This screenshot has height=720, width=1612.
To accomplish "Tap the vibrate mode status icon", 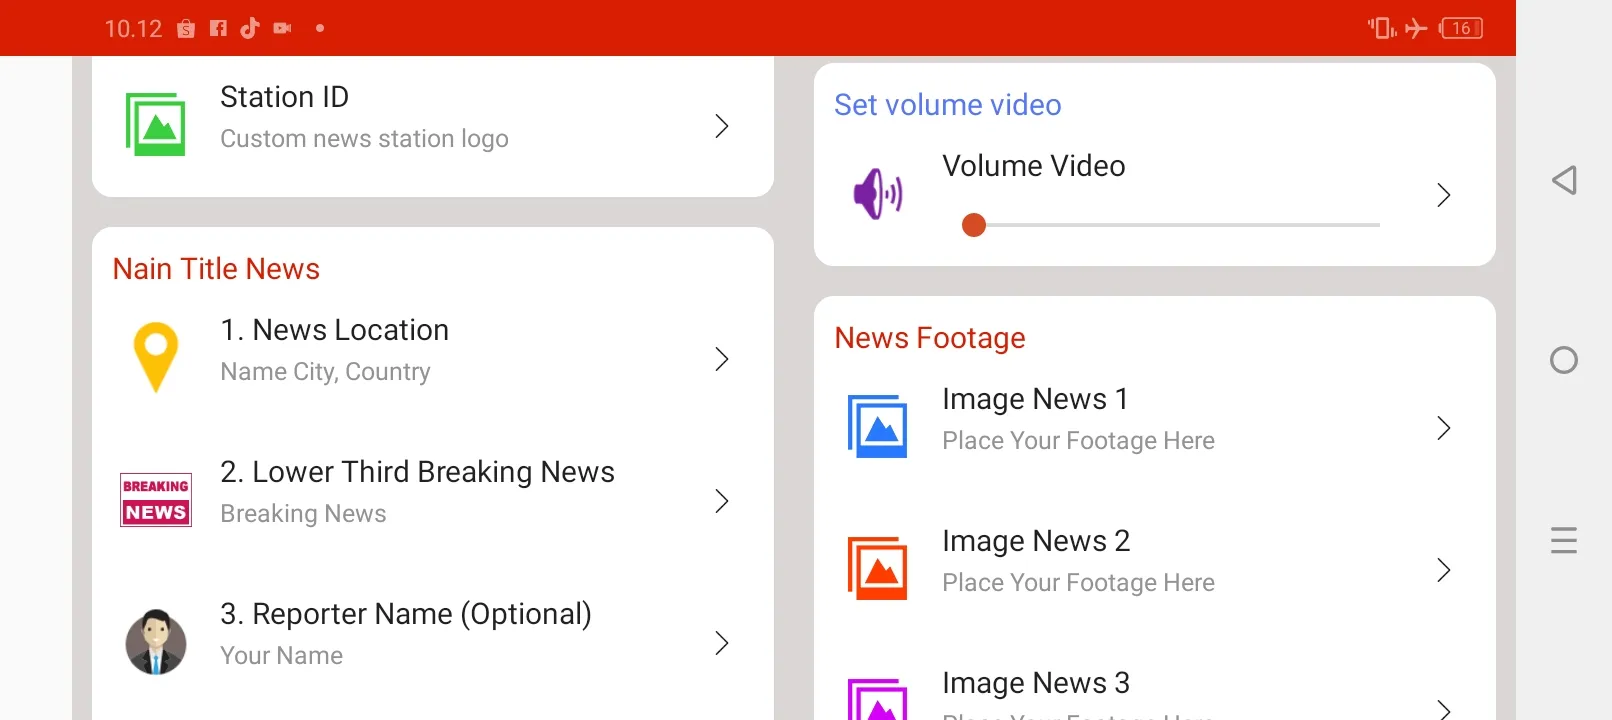I will (1382, 28).
